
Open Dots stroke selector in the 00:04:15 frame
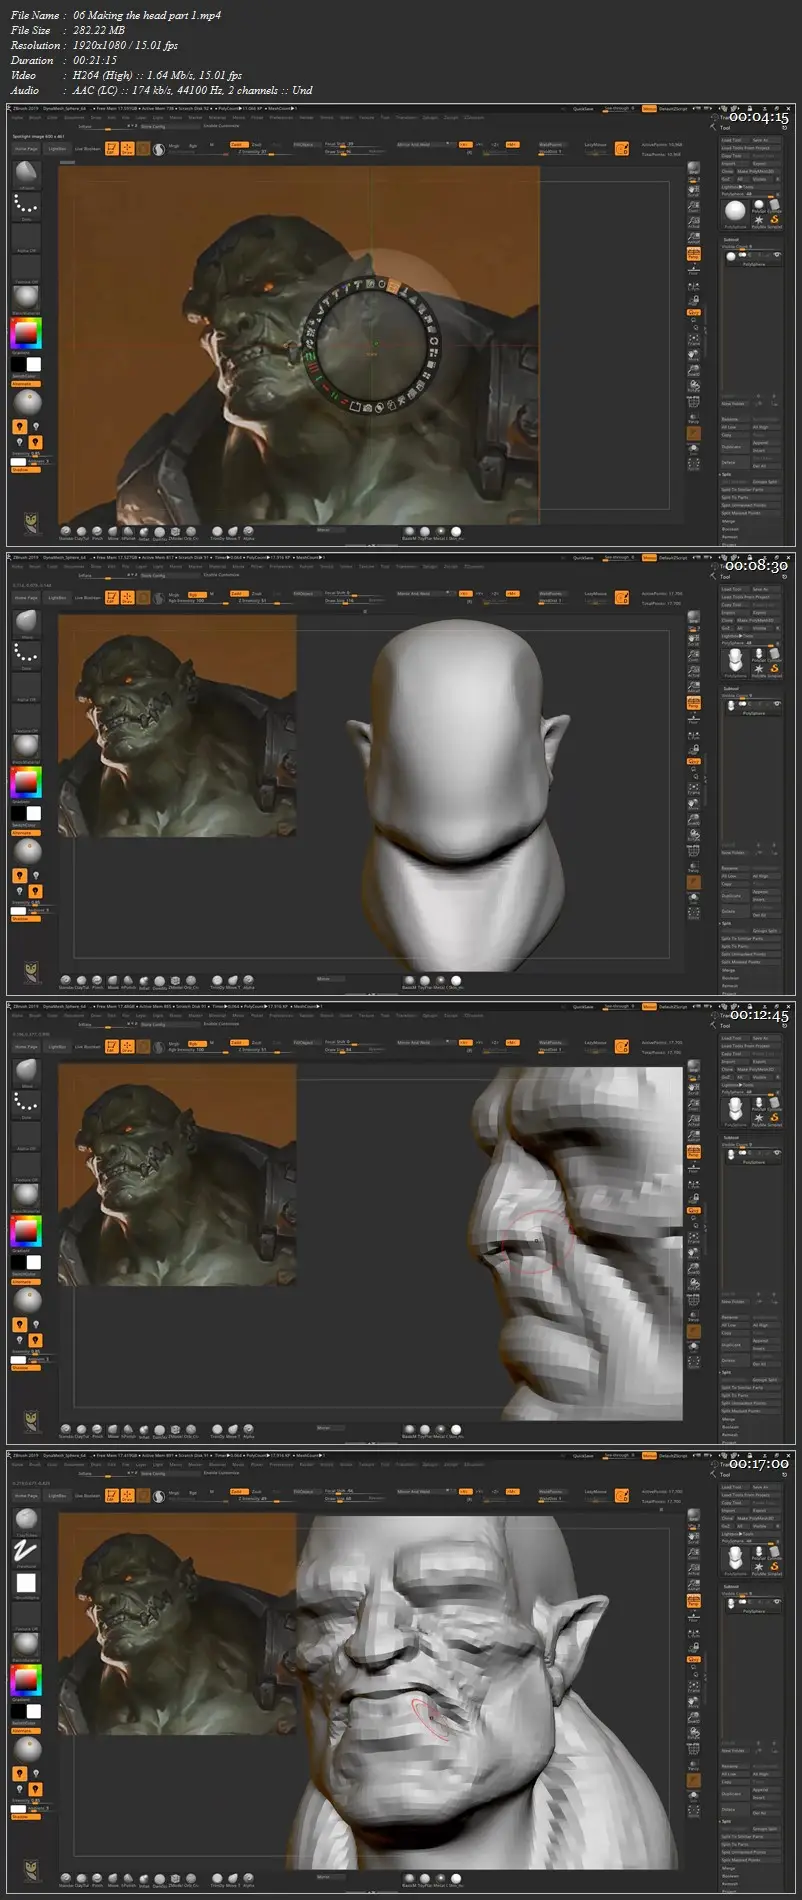point(26,206)
